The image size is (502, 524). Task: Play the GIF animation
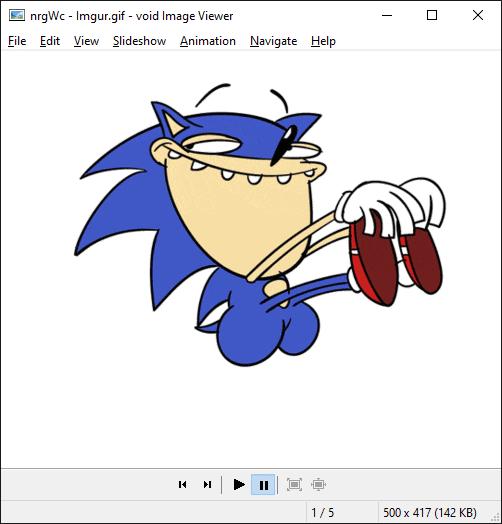click(239, 484)
